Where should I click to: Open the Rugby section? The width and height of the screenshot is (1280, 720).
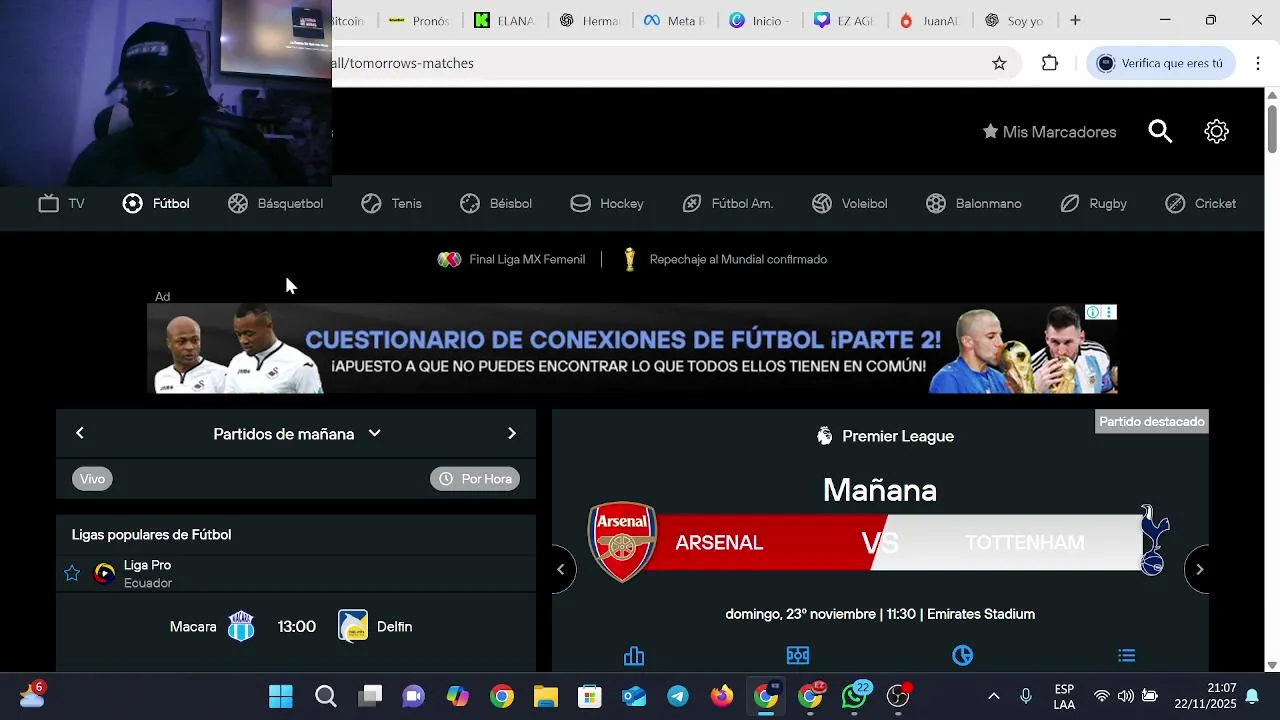[x=1093, y=204]
